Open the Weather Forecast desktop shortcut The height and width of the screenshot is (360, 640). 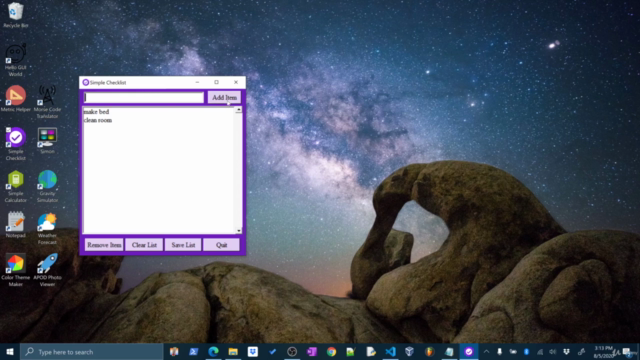point(47,229)
